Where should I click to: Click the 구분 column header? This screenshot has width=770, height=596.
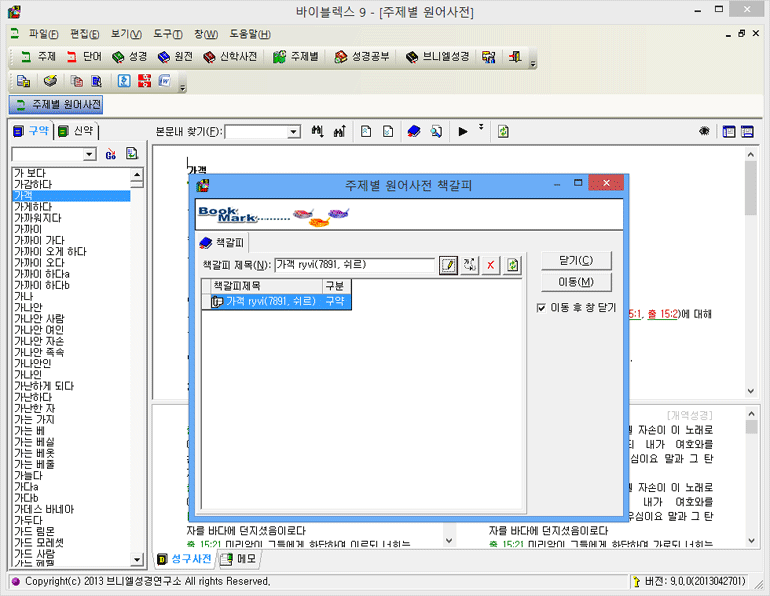click(x=336, y=286)
